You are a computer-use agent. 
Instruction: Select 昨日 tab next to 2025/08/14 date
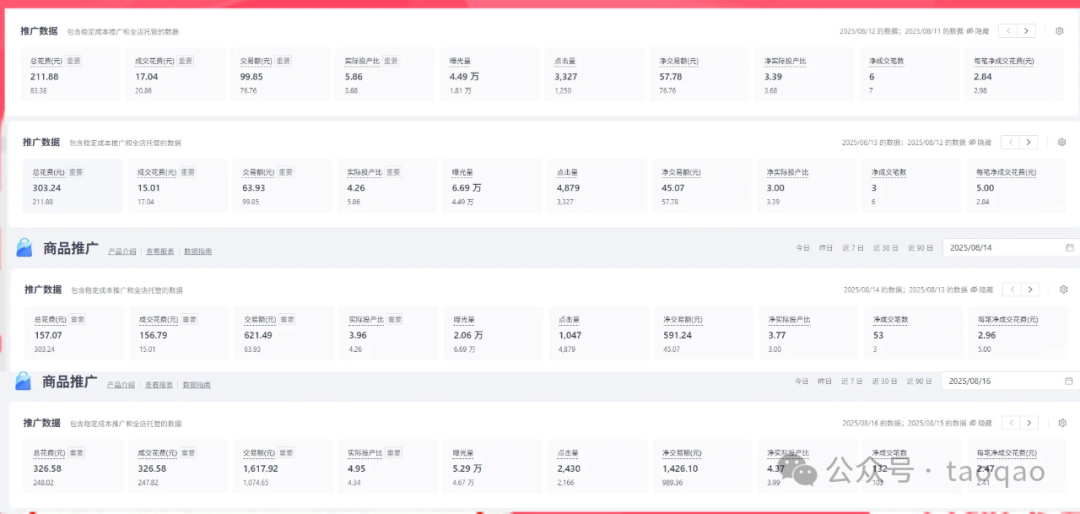click(x=825, y=248)
